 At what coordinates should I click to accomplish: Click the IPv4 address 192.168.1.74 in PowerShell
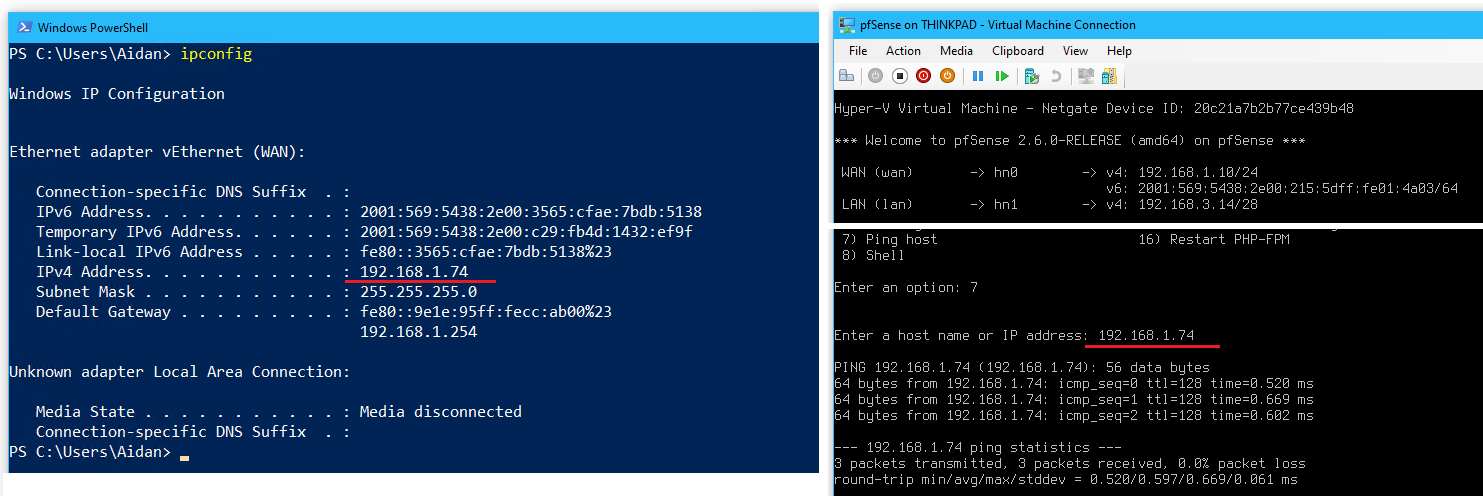414,272
